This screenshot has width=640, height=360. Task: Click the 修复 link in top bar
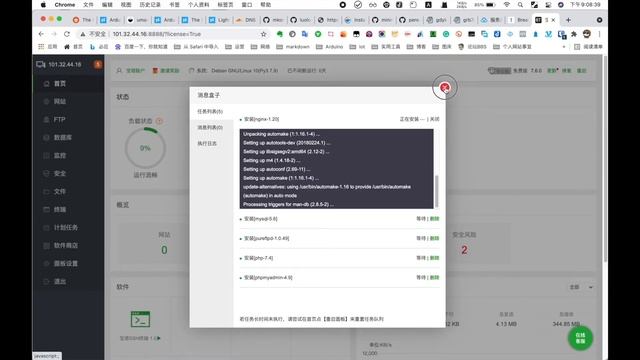point(567,71)
